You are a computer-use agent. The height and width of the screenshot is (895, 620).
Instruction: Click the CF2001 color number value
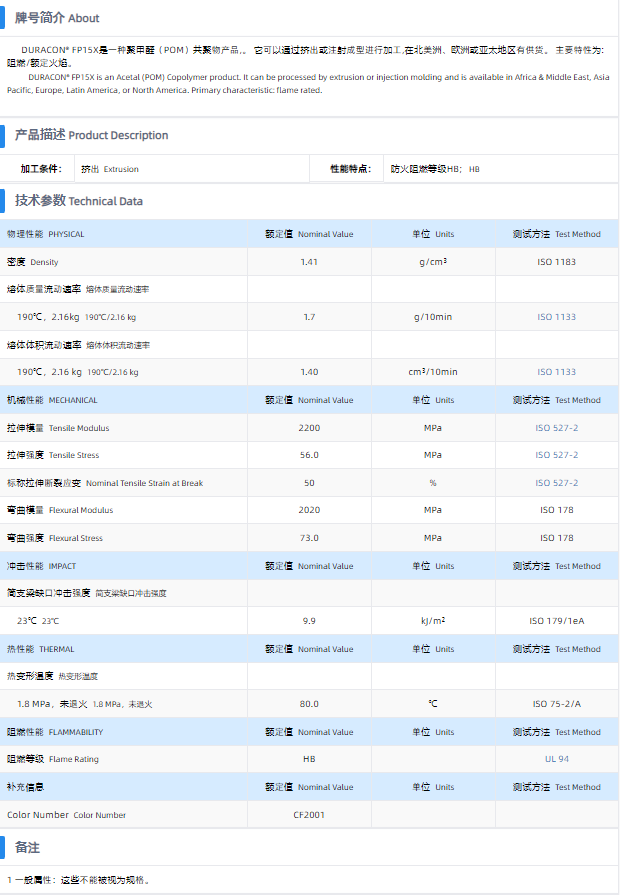(x=309, y=815)
